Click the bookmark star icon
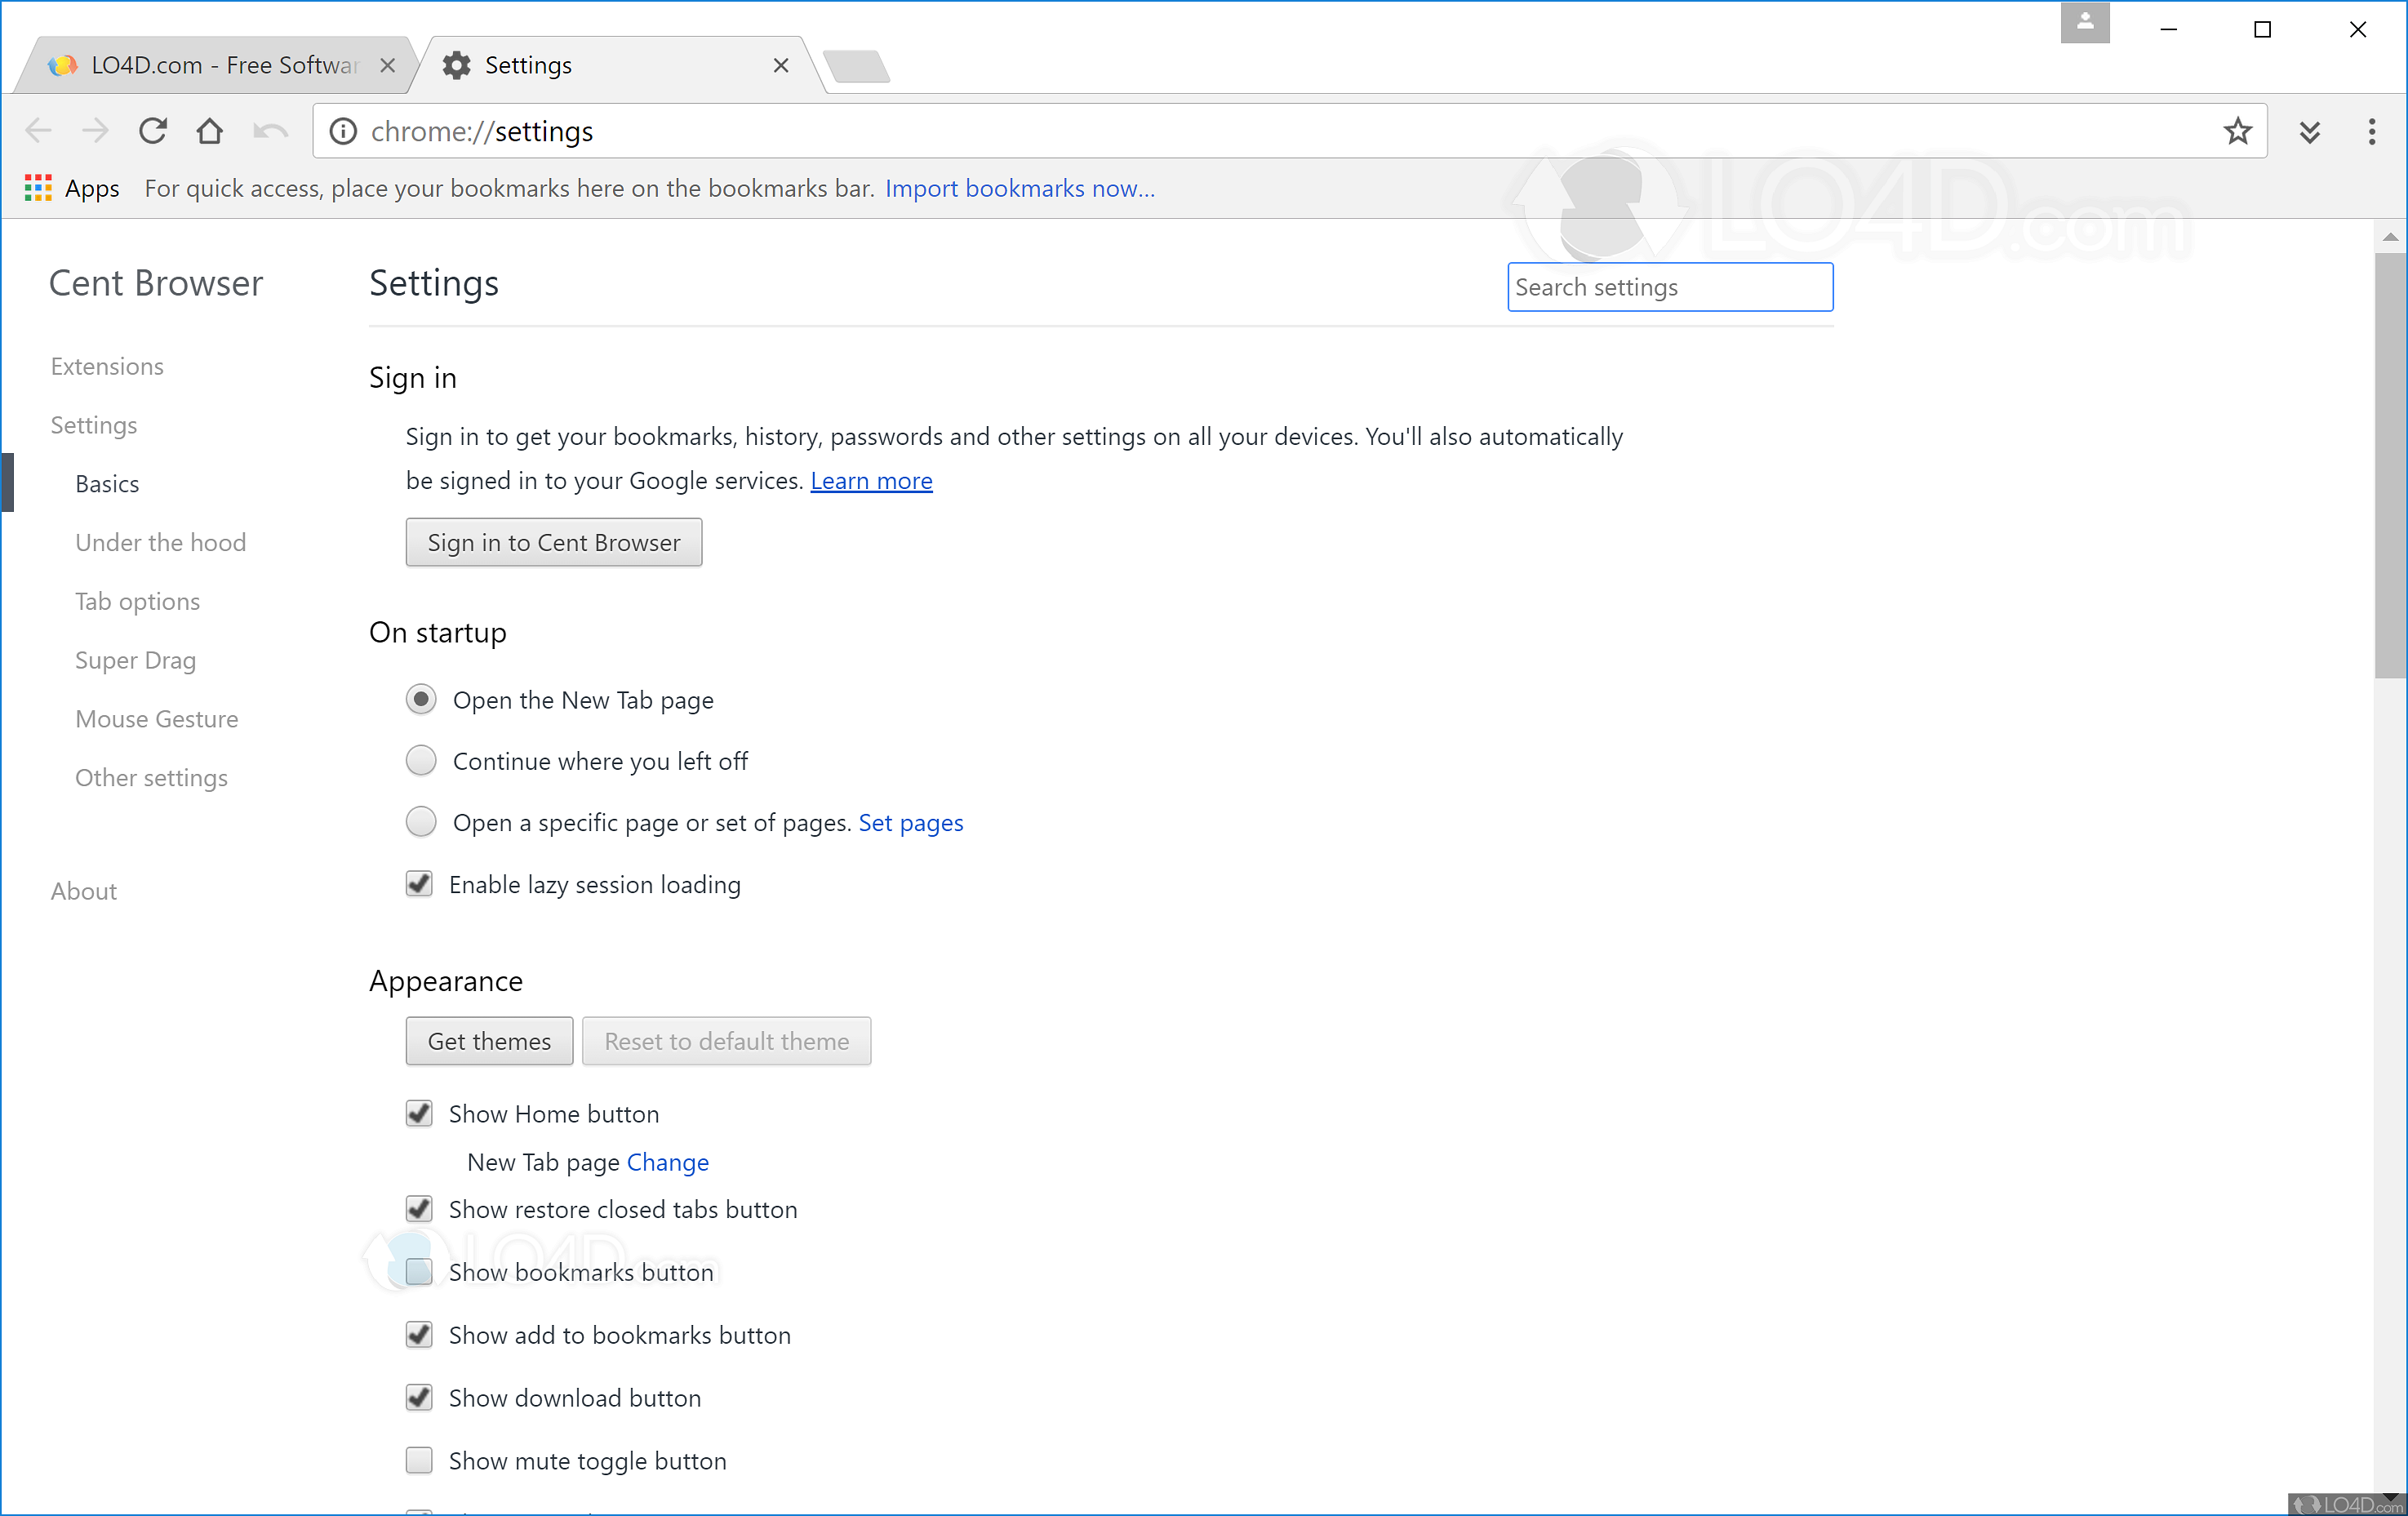 [x=2237, y=131]
